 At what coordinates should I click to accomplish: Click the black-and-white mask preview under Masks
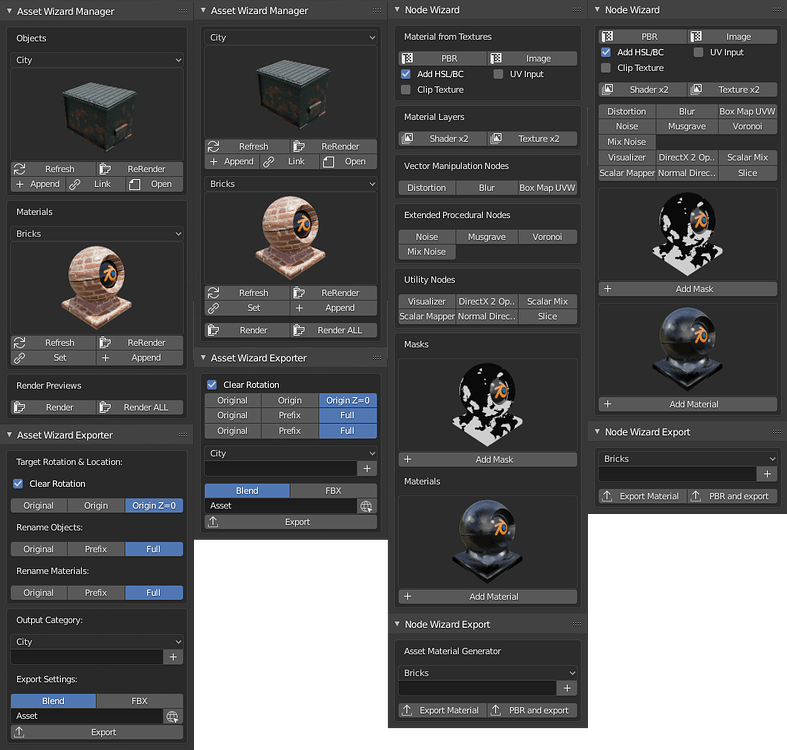coord(488,405)
